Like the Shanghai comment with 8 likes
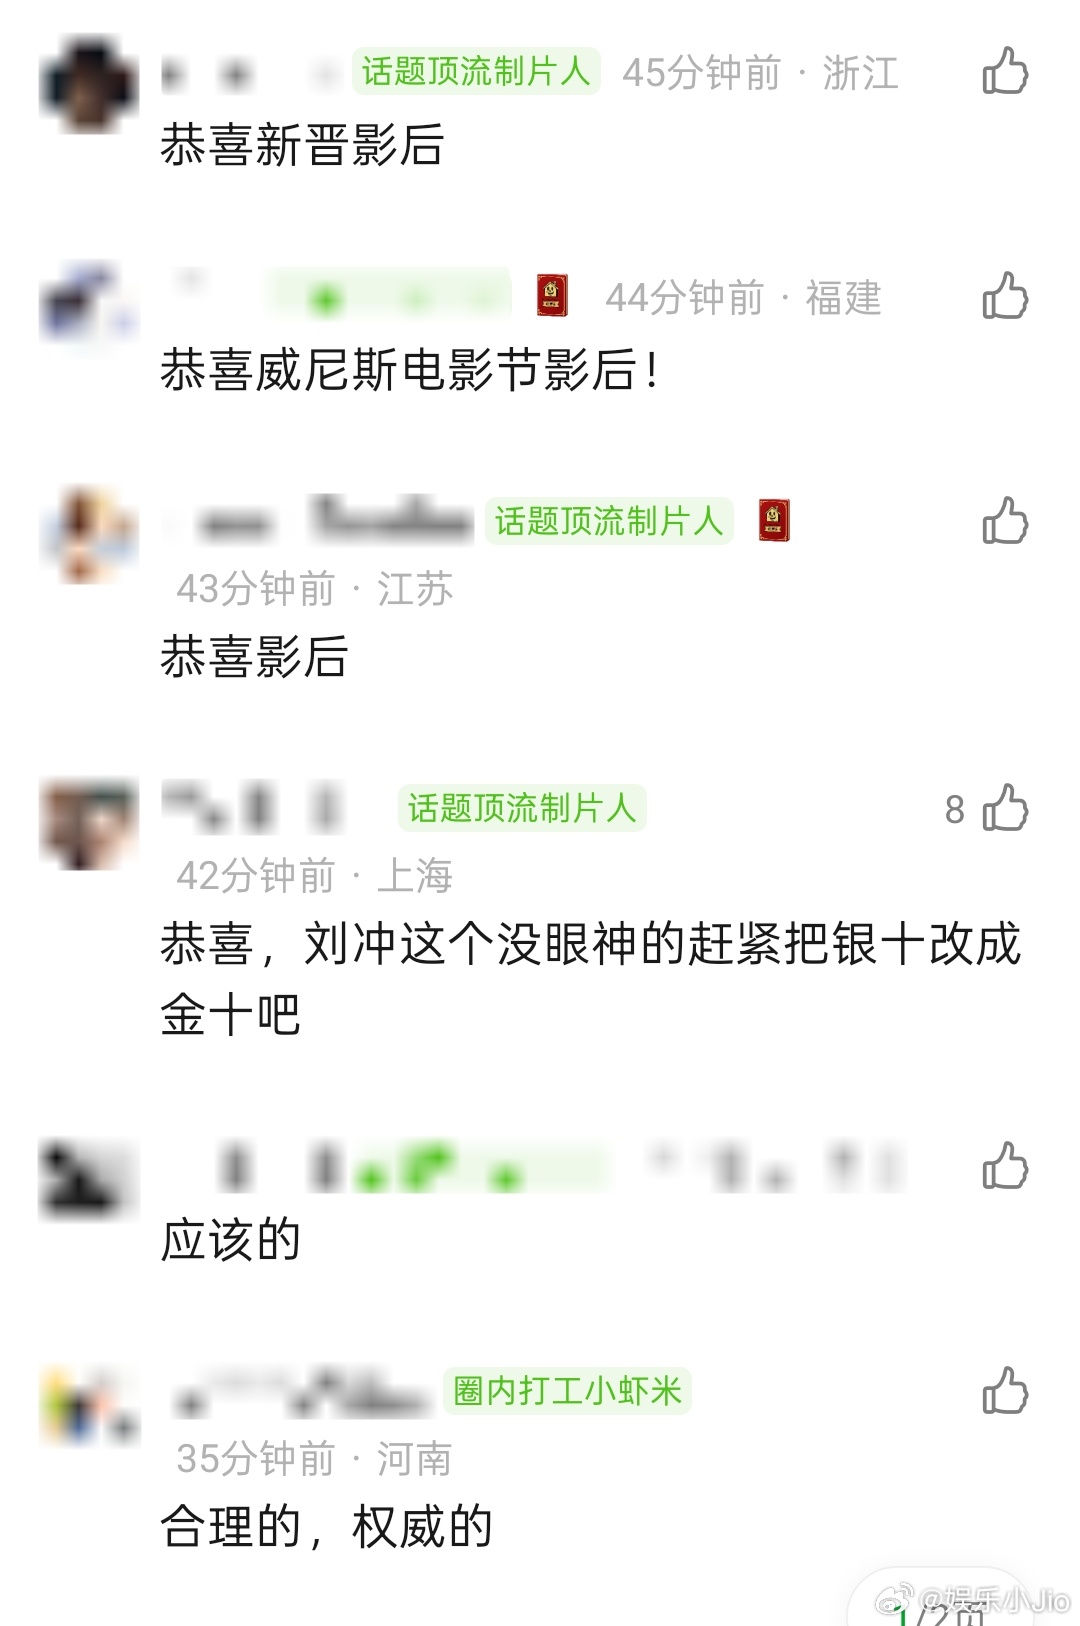The height and width of the screenshot is (1626, 1080). click(x=1005, y=808)
